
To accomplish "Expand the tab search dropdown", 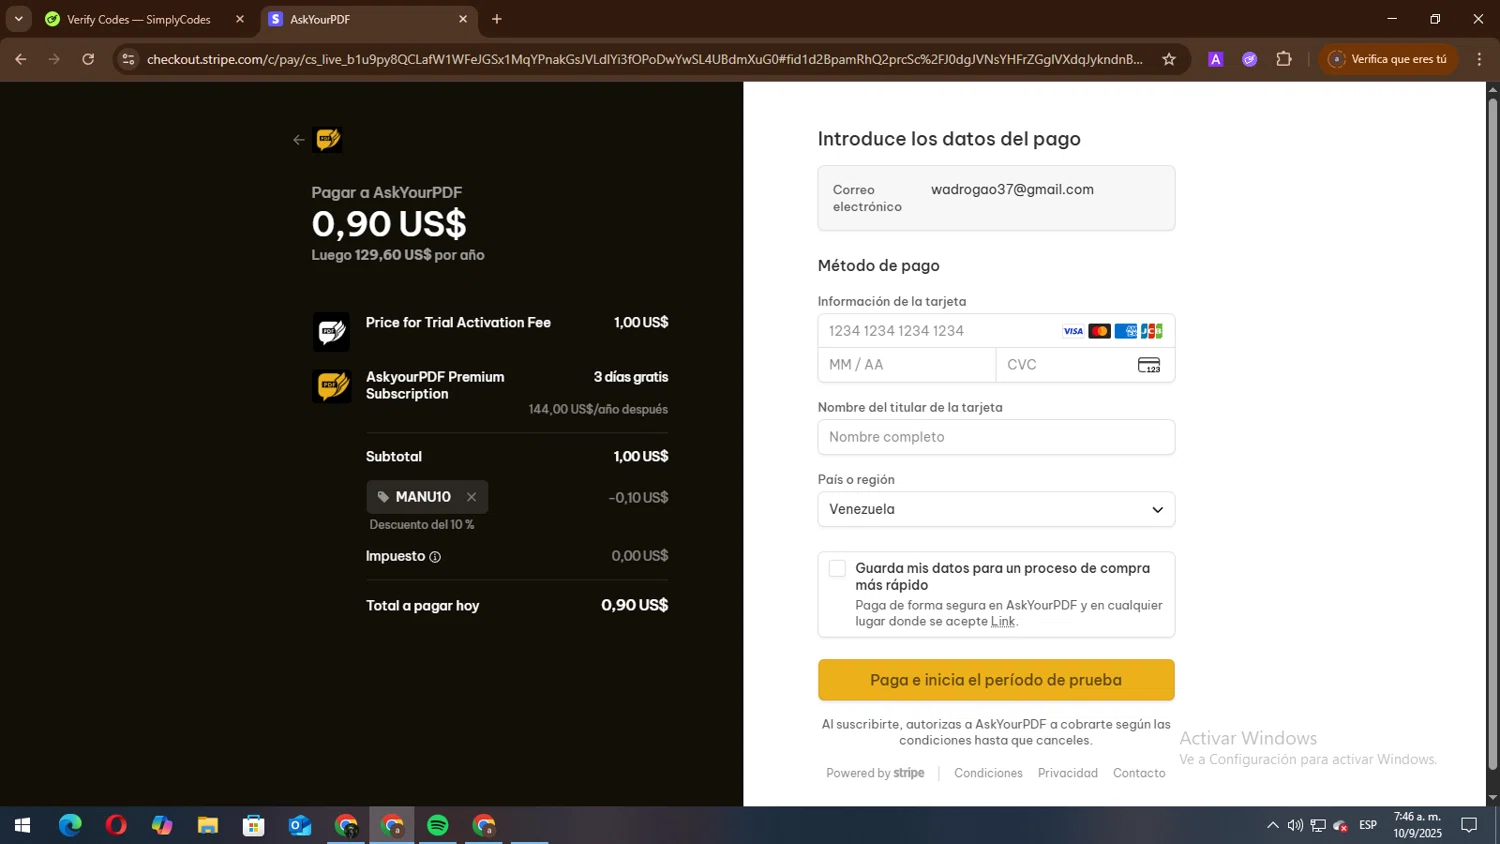I will click(18, 19).
